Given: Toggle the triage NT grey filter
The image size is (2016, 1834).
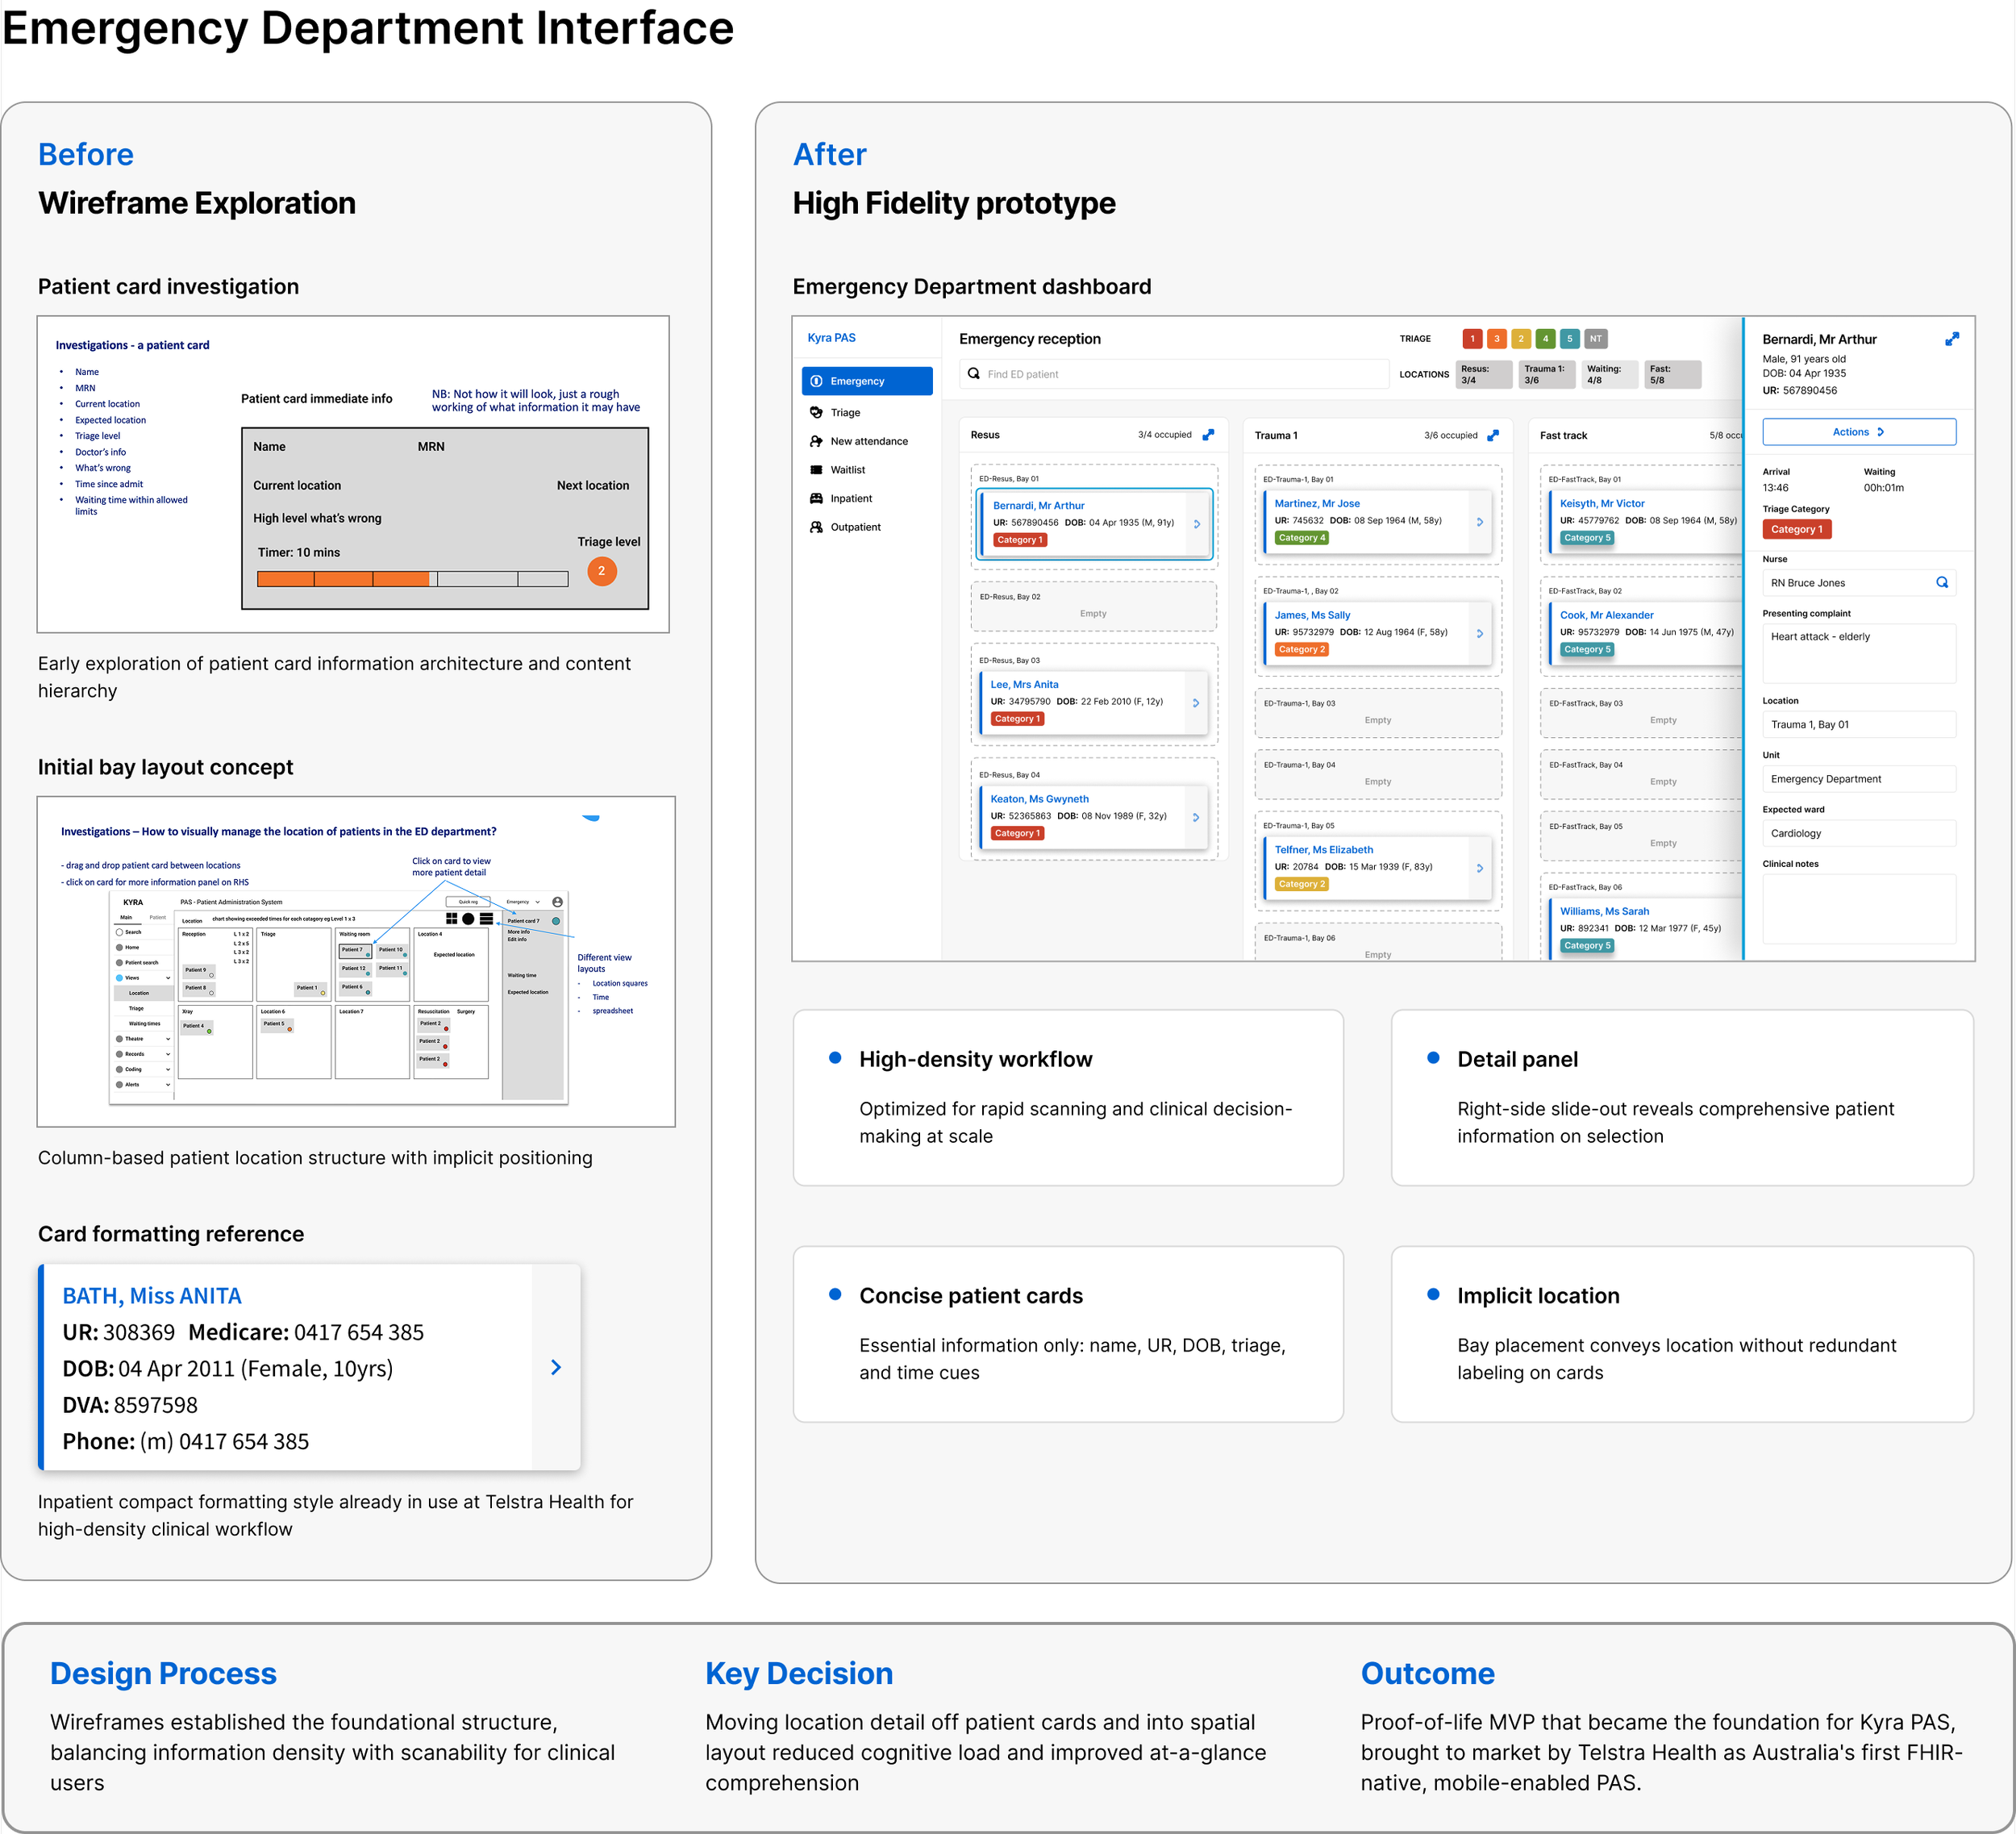Looking at the screenshot, I should pyautogui.click(x=1596, y=339).
